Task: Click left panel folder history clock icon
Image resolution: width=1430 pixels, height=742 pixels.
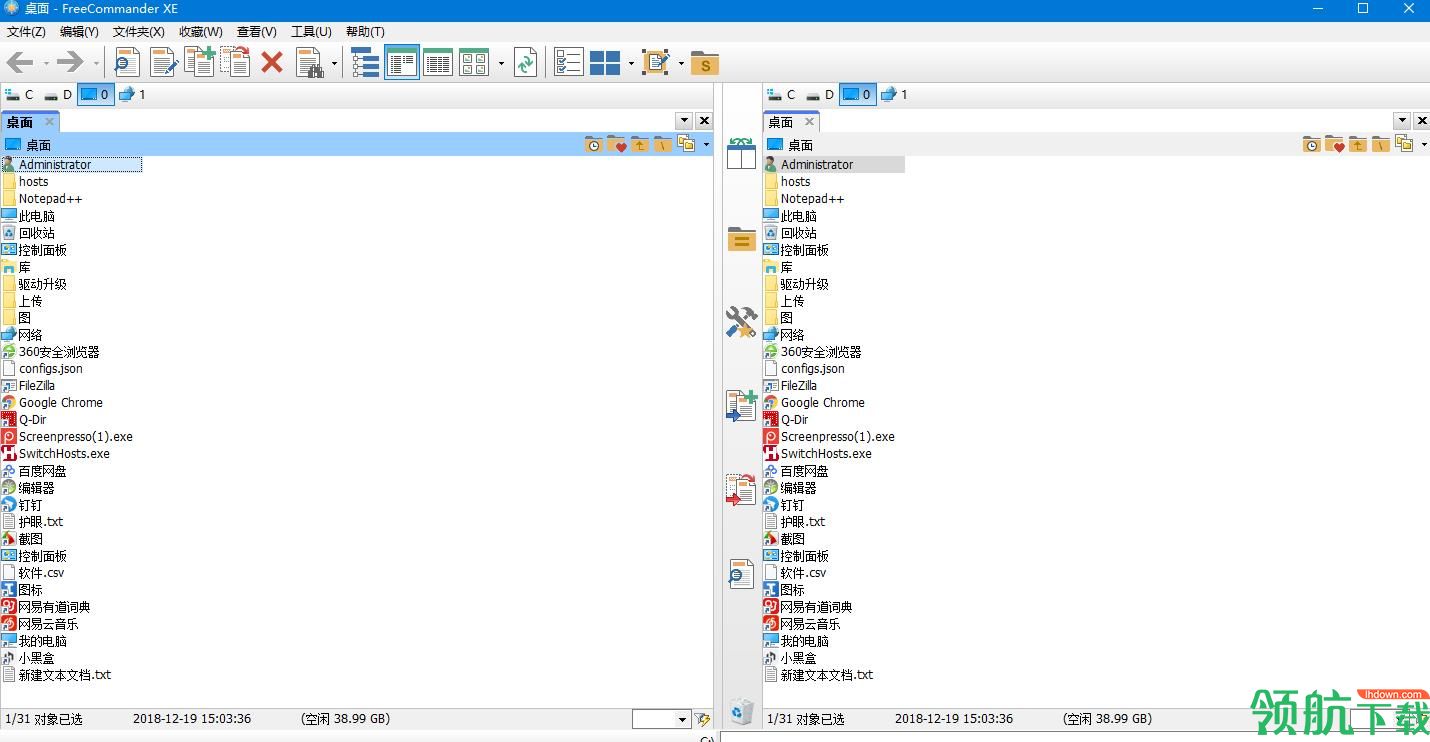Action: tap(594, 145)
